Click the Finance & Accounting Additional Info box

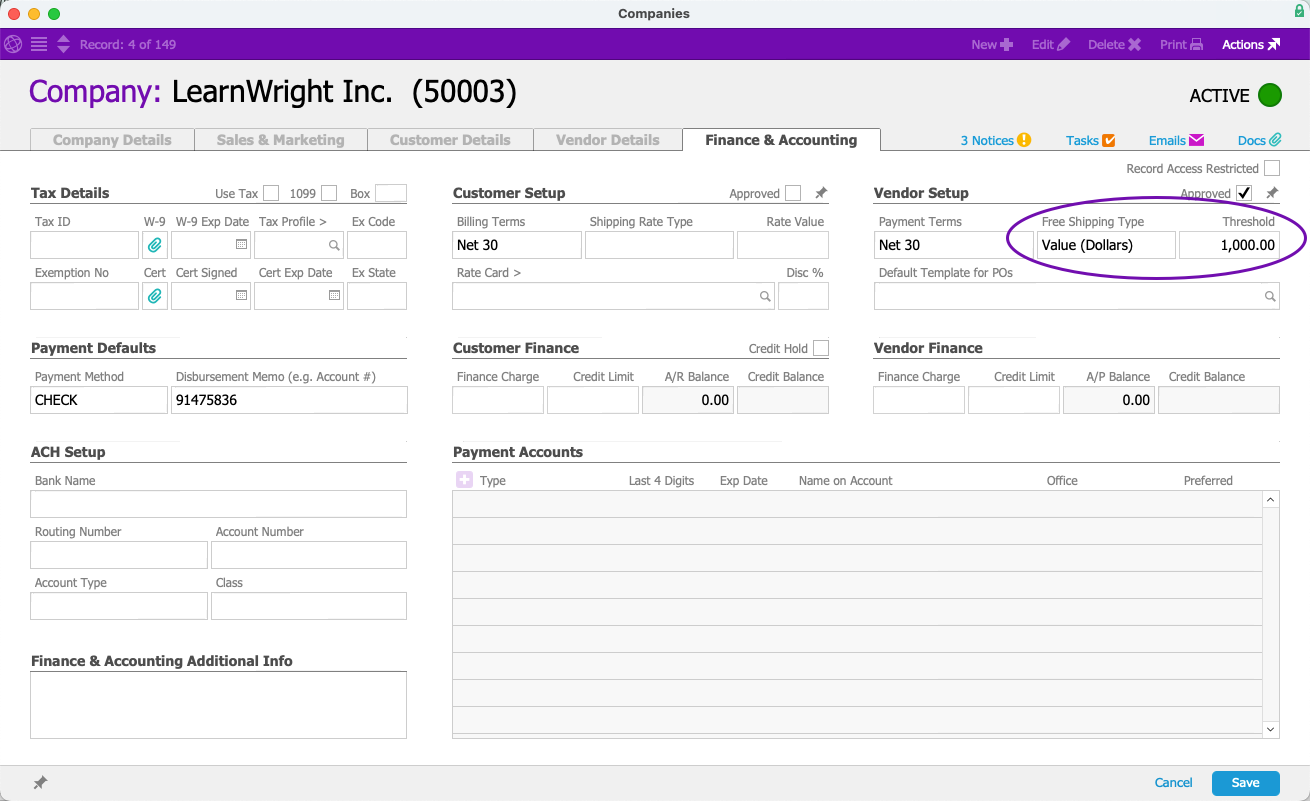coord(219,705)
